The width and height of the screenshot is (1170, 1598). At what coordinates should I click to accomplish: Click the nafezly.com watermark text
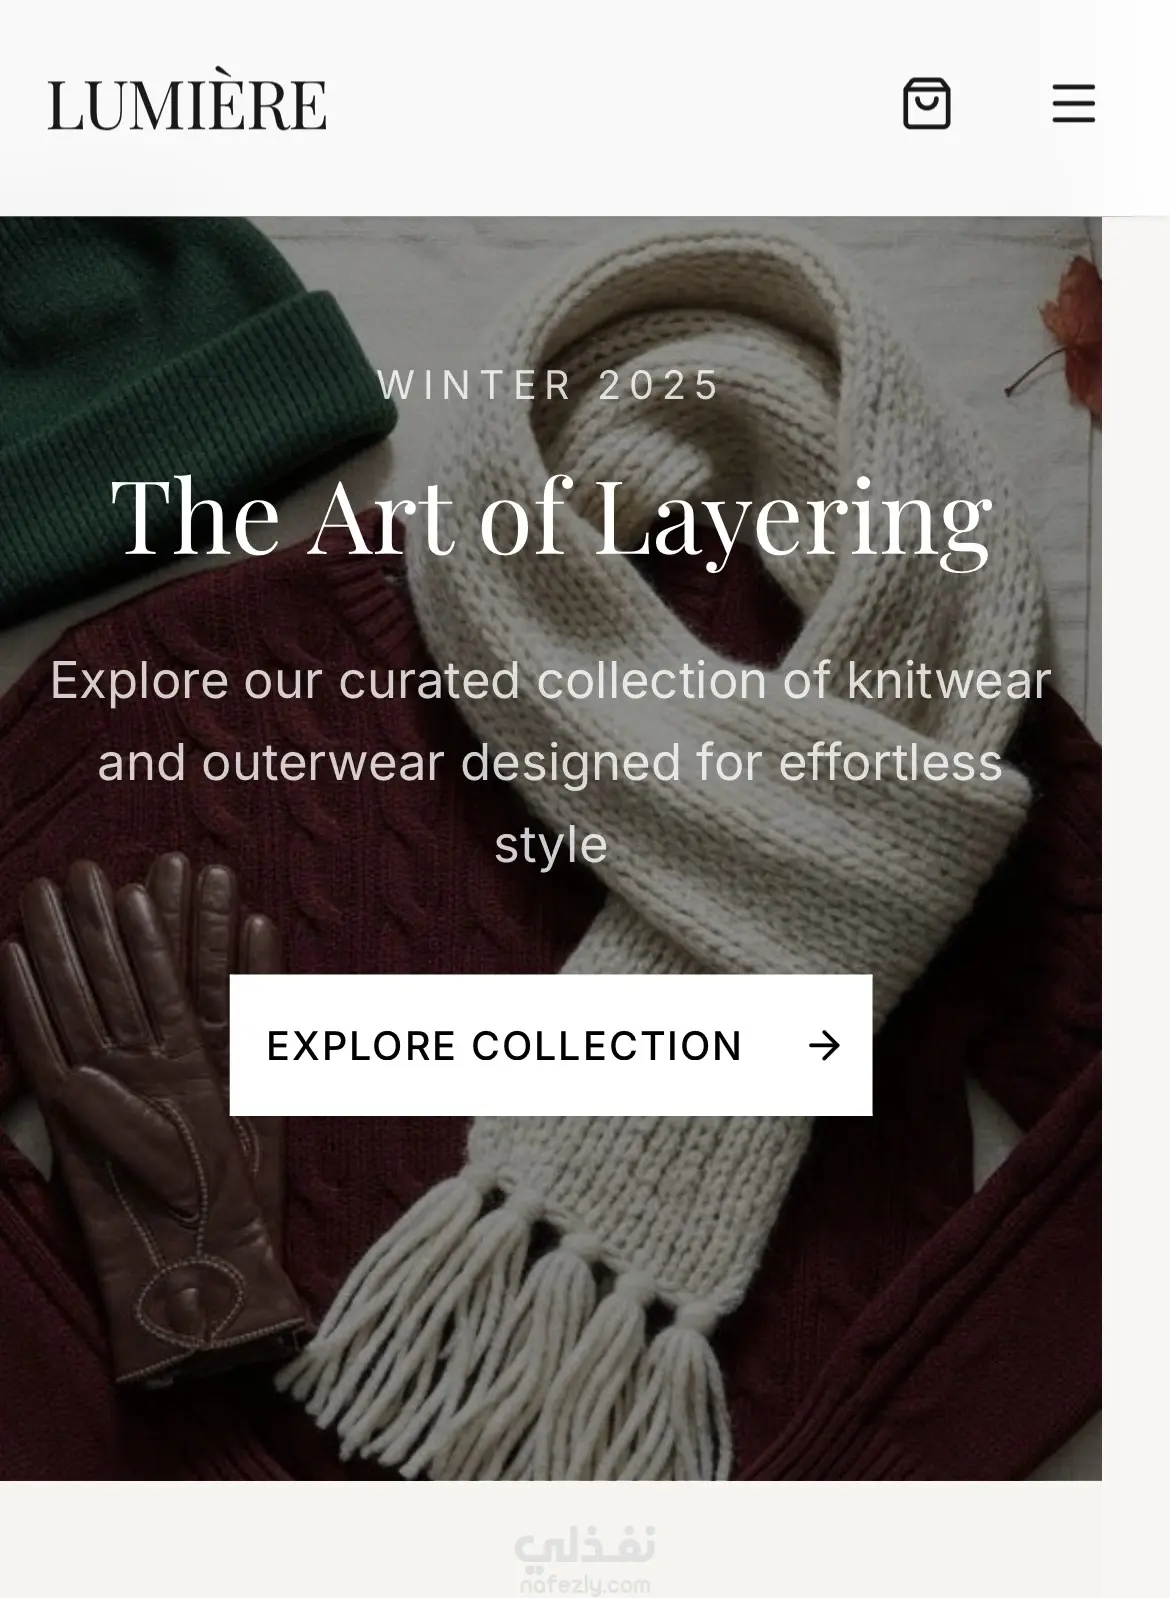tap(585, 1584)
